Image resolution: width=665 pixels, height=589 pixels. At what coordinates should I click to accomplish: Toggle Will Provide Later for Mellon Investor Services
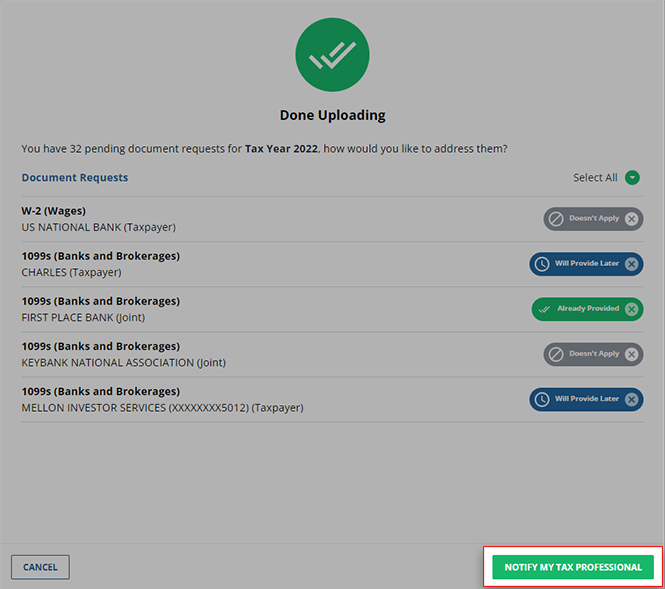point(587,399)
